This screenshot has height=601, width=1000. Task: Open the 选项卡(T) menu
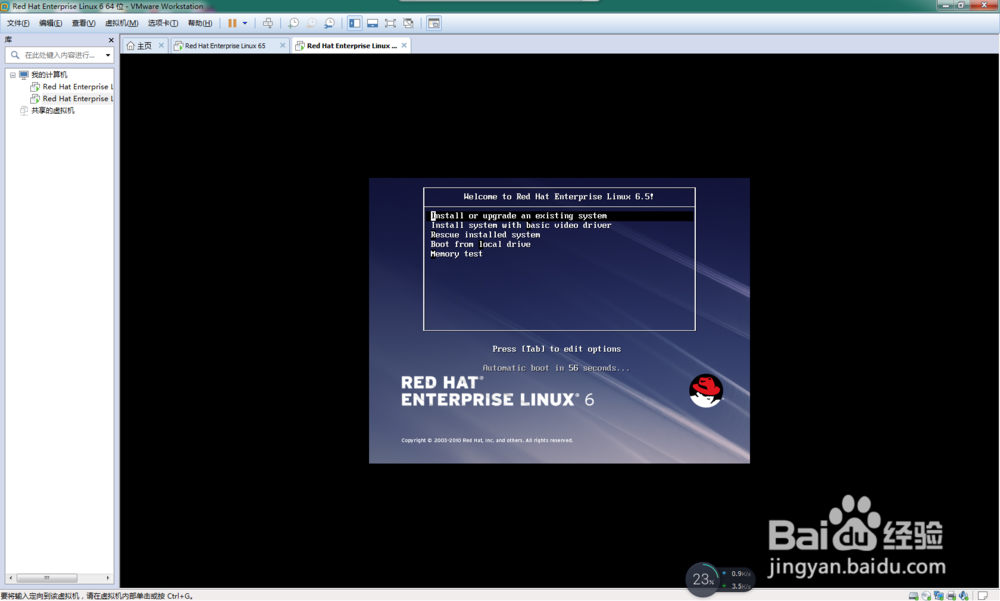click(x=163, y=23)
